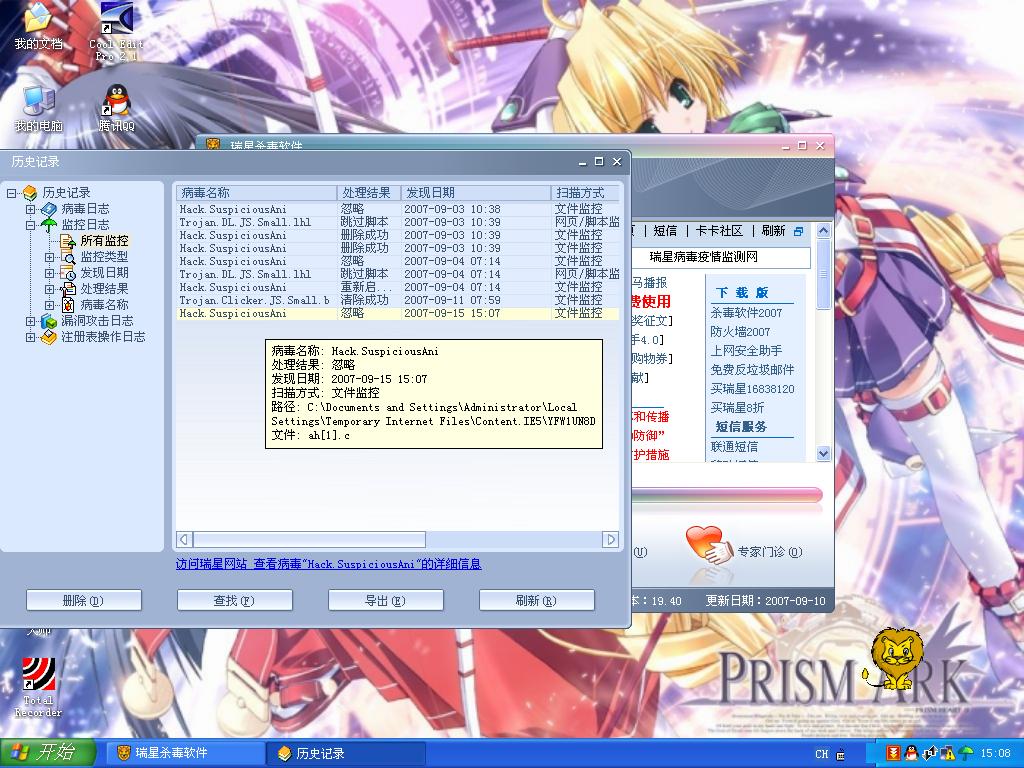Click scroll up arrow in Rising info panel

[x=824, y=231]
